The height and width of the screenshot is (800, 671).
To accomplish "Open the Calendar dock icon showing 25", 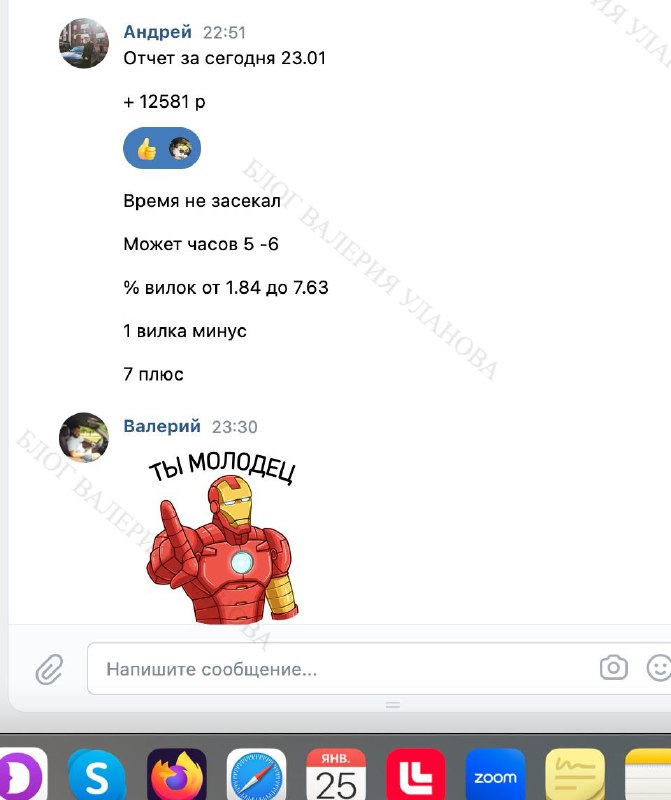I will [336, 774].
